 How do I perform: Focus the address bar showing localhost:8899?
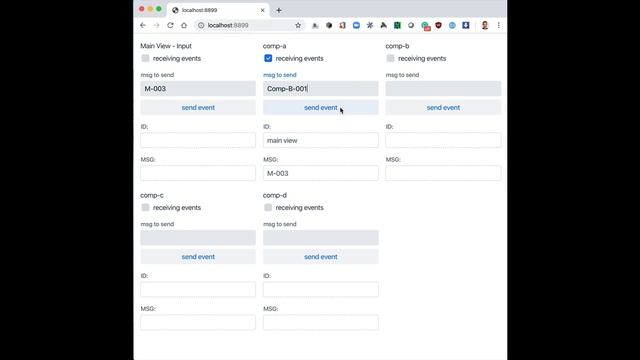tap(249, 25)
